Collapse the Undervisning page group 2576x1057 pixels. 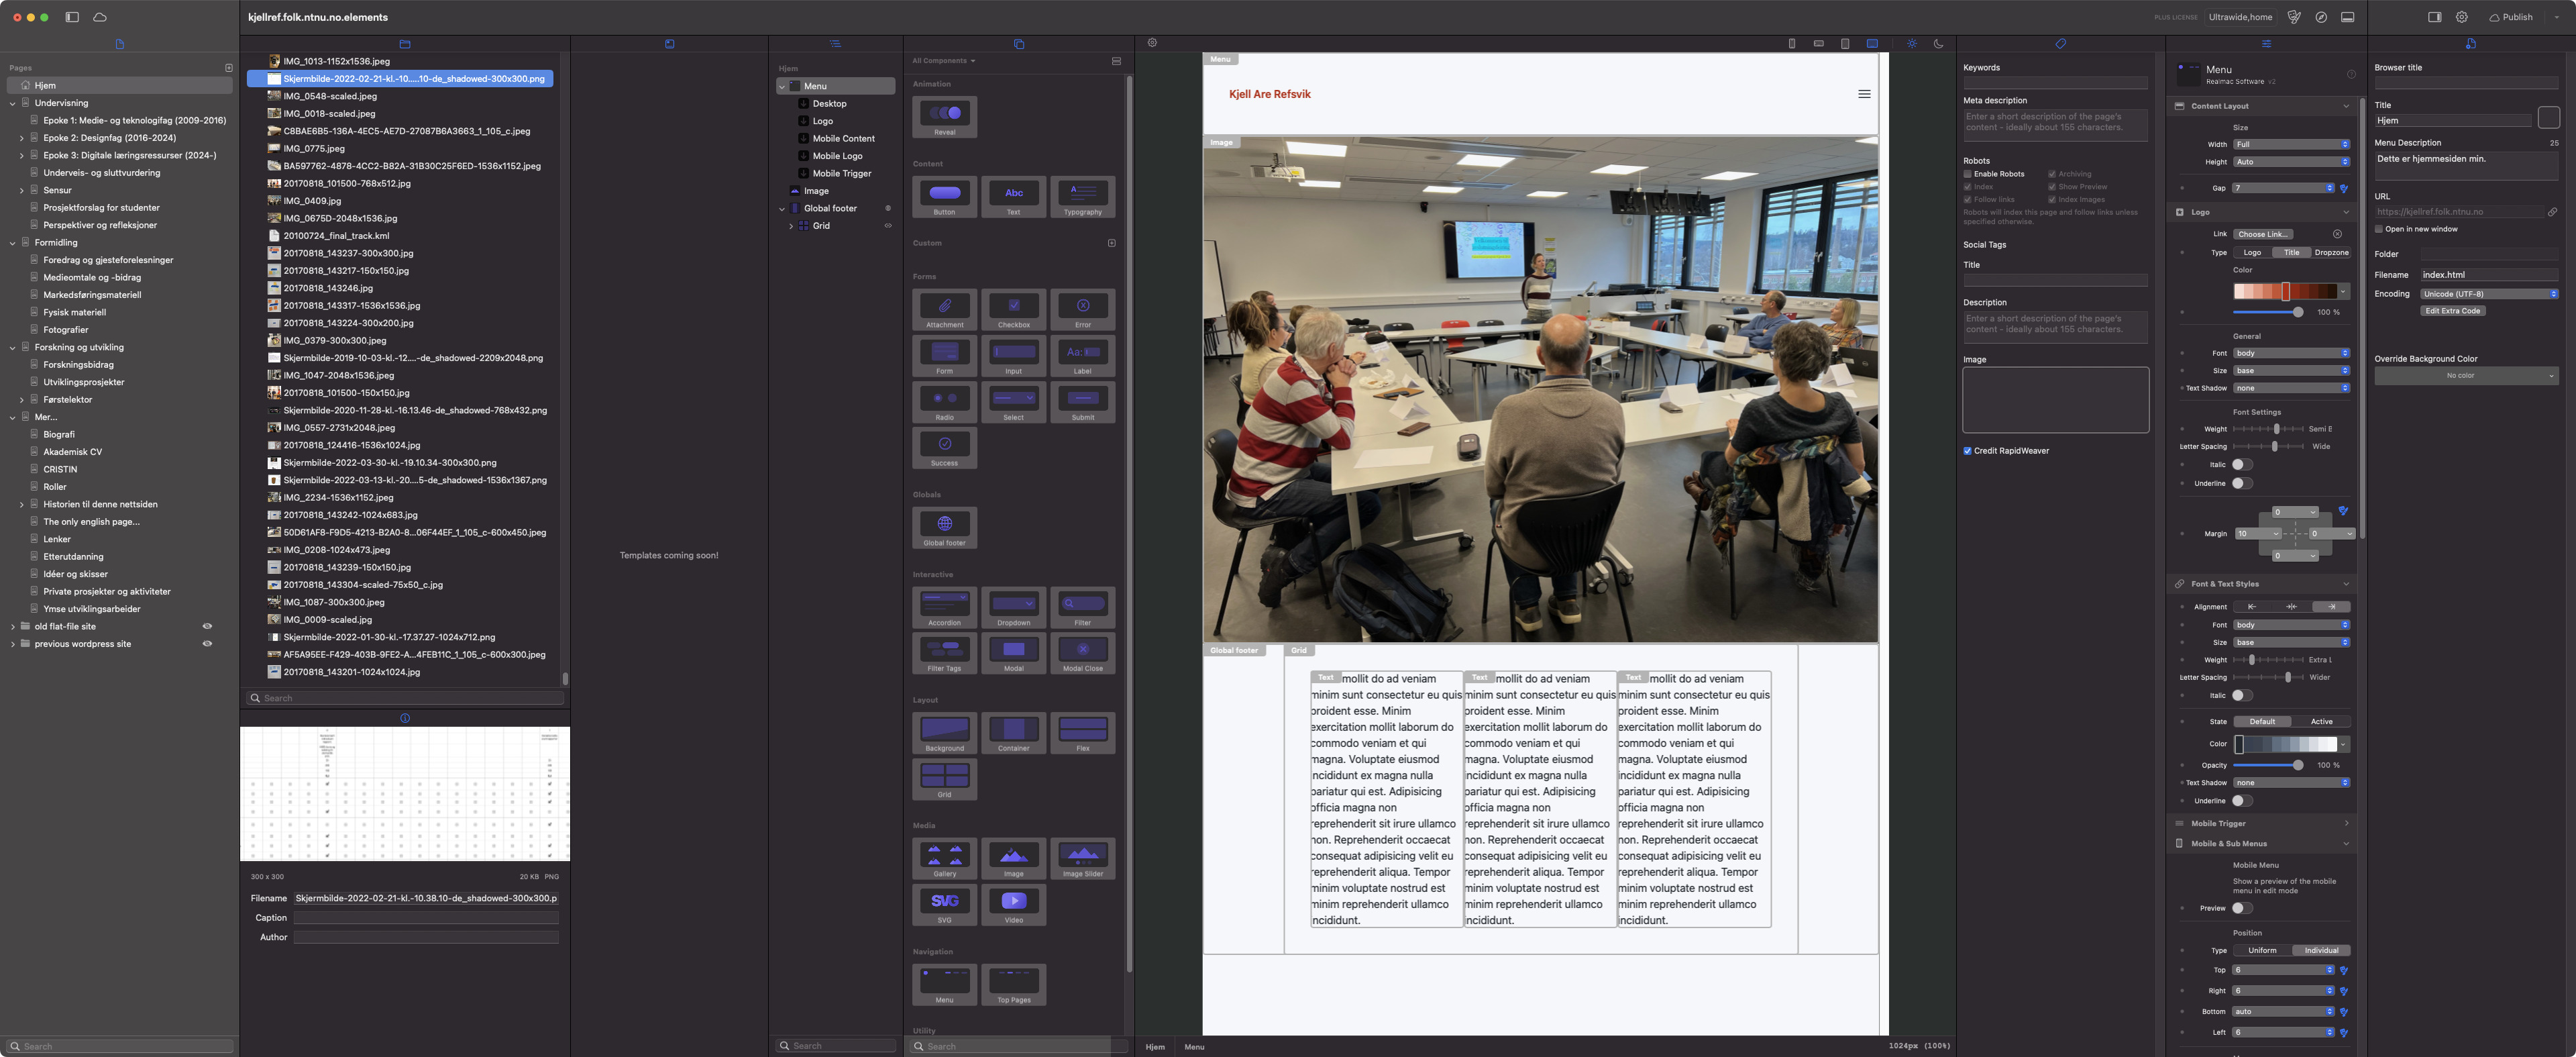(13, 103)
